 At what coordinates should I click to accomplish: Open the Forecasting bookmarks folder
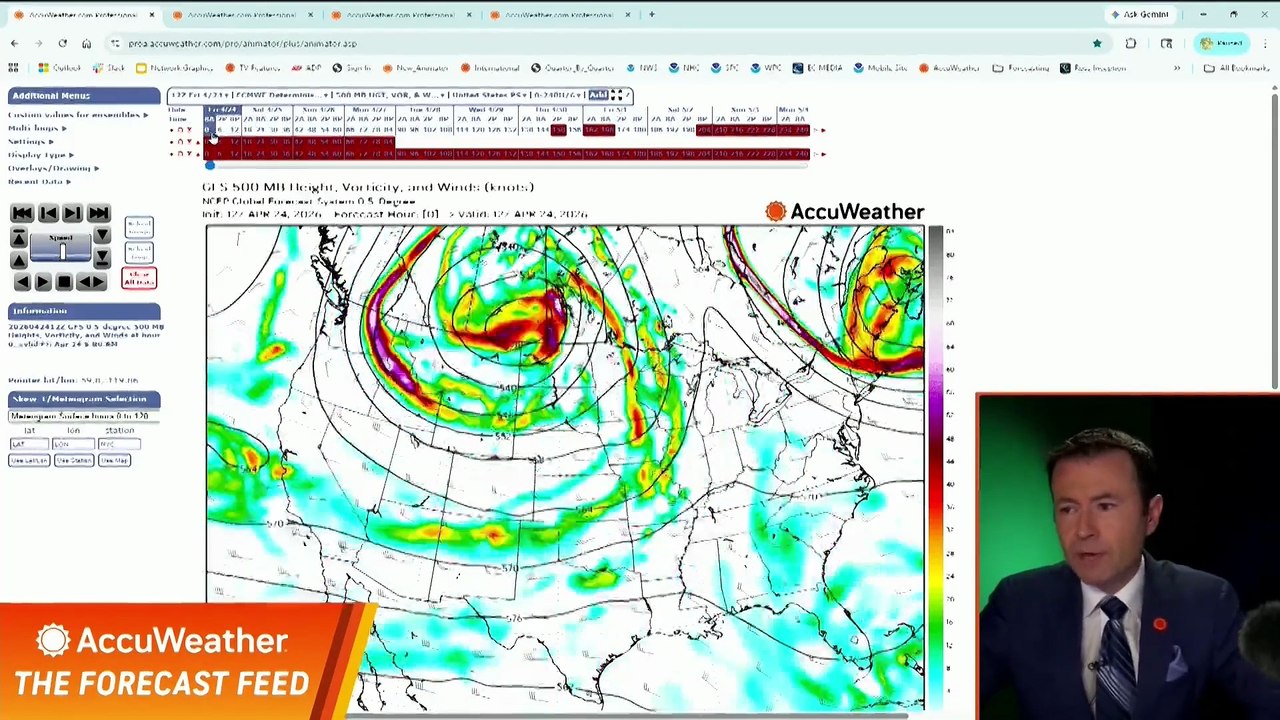[1020, 68]
